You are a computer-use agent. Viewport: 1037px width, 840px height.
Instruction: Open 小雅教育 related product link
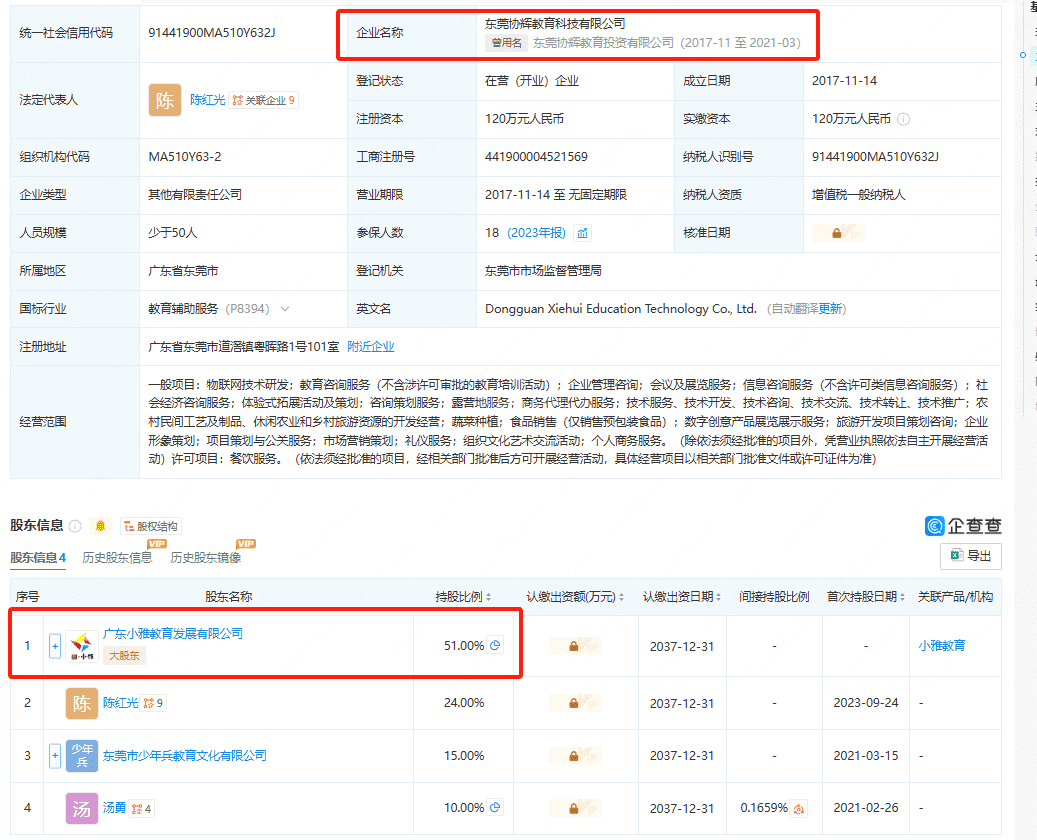tap(942, 646)
